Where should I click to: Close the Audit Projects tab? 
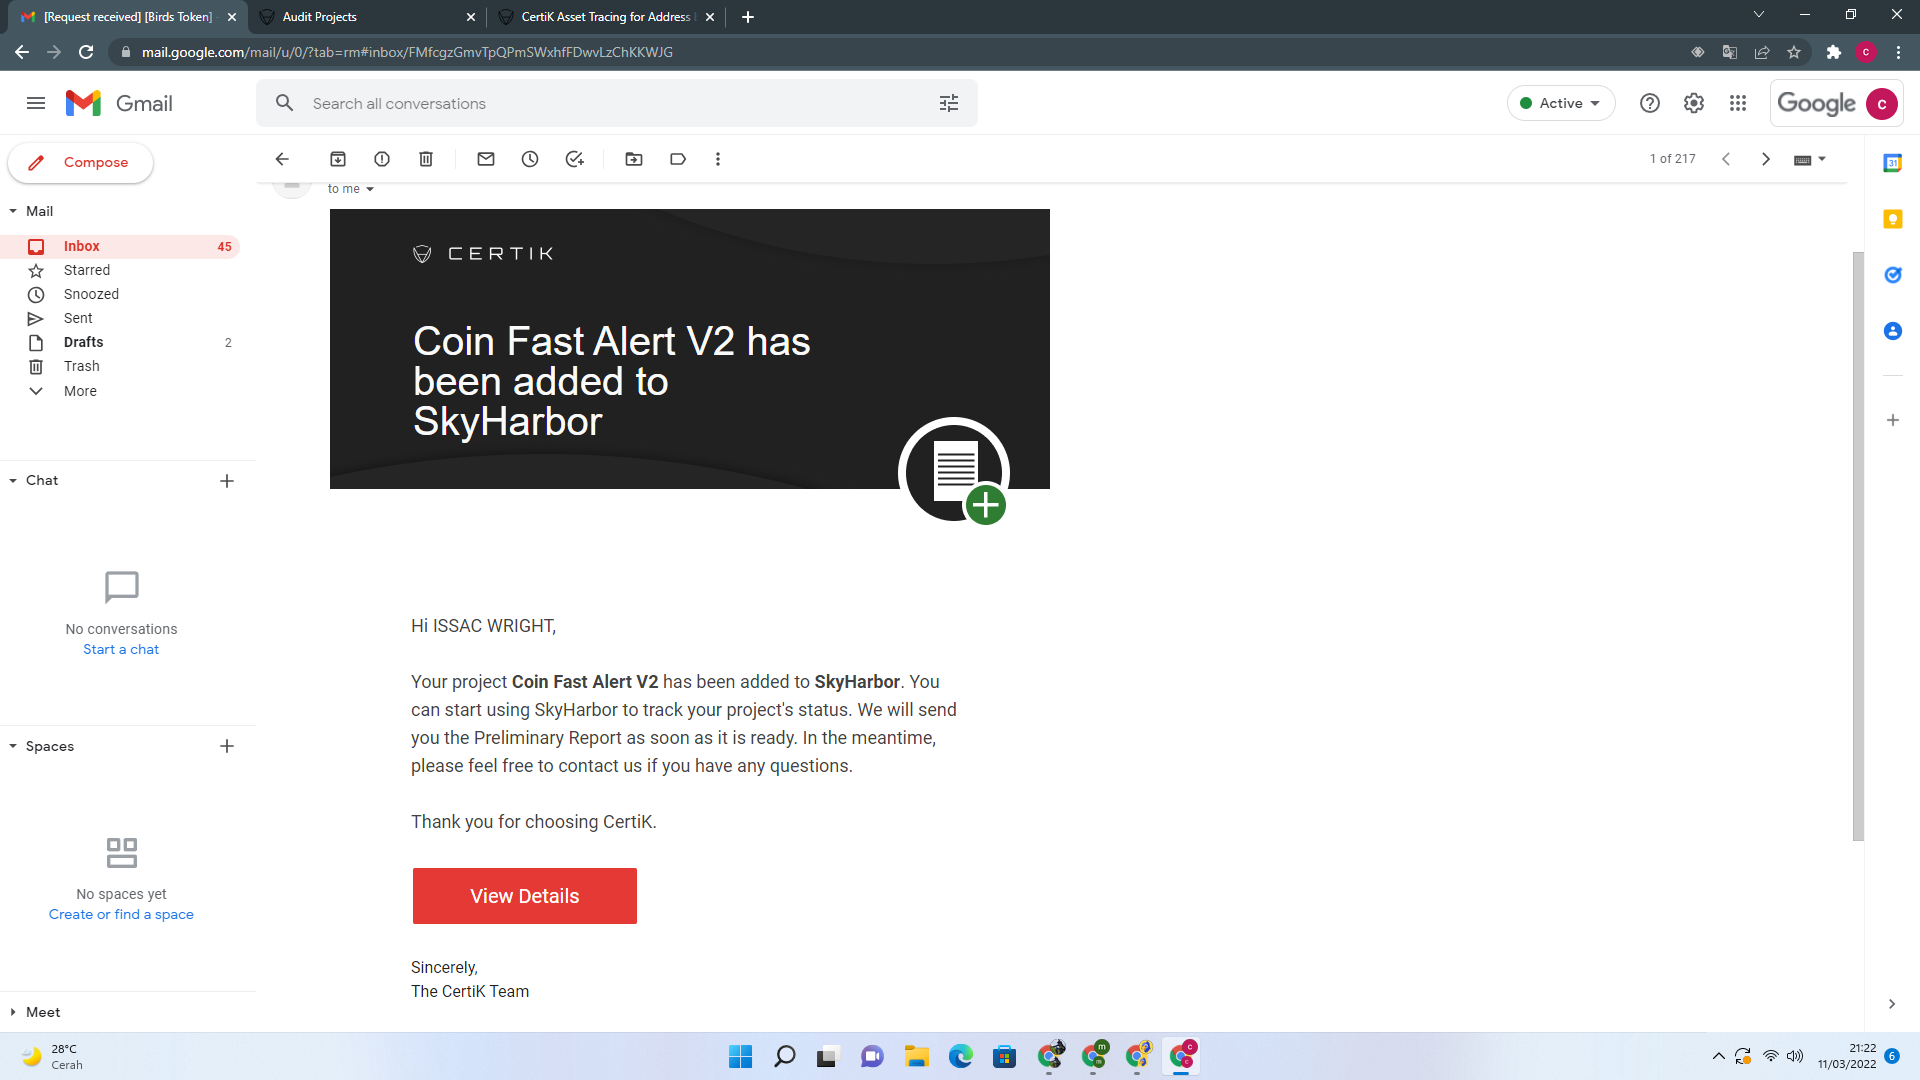[471, 17]
